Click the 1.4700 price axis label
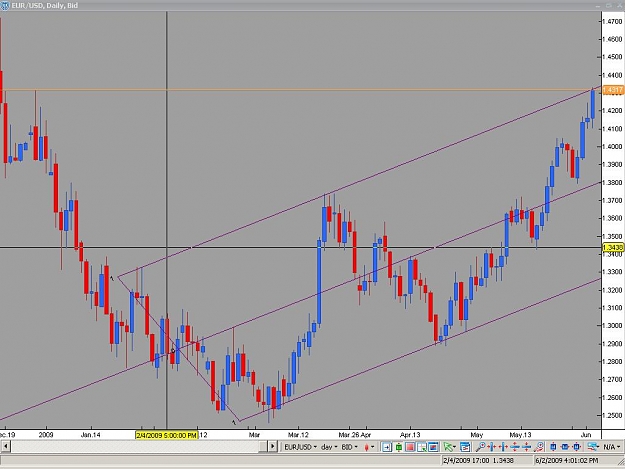 click(612, 21)
